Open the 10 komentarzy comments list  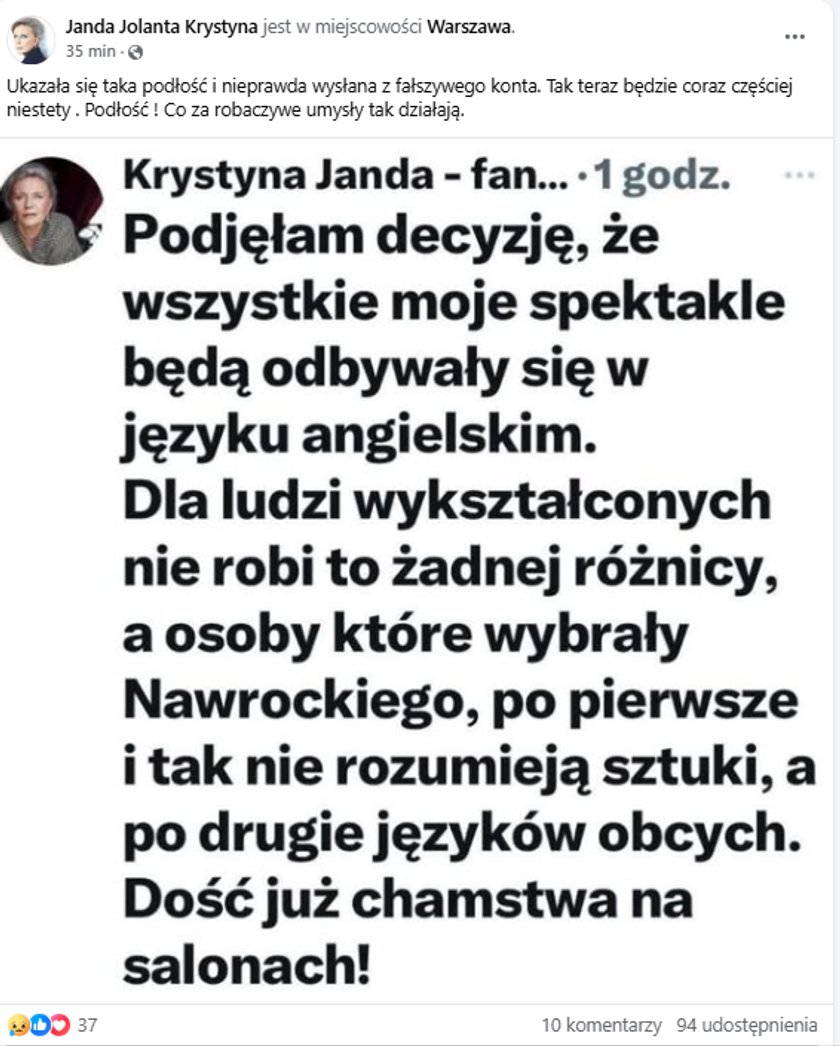click(601, 1025)
